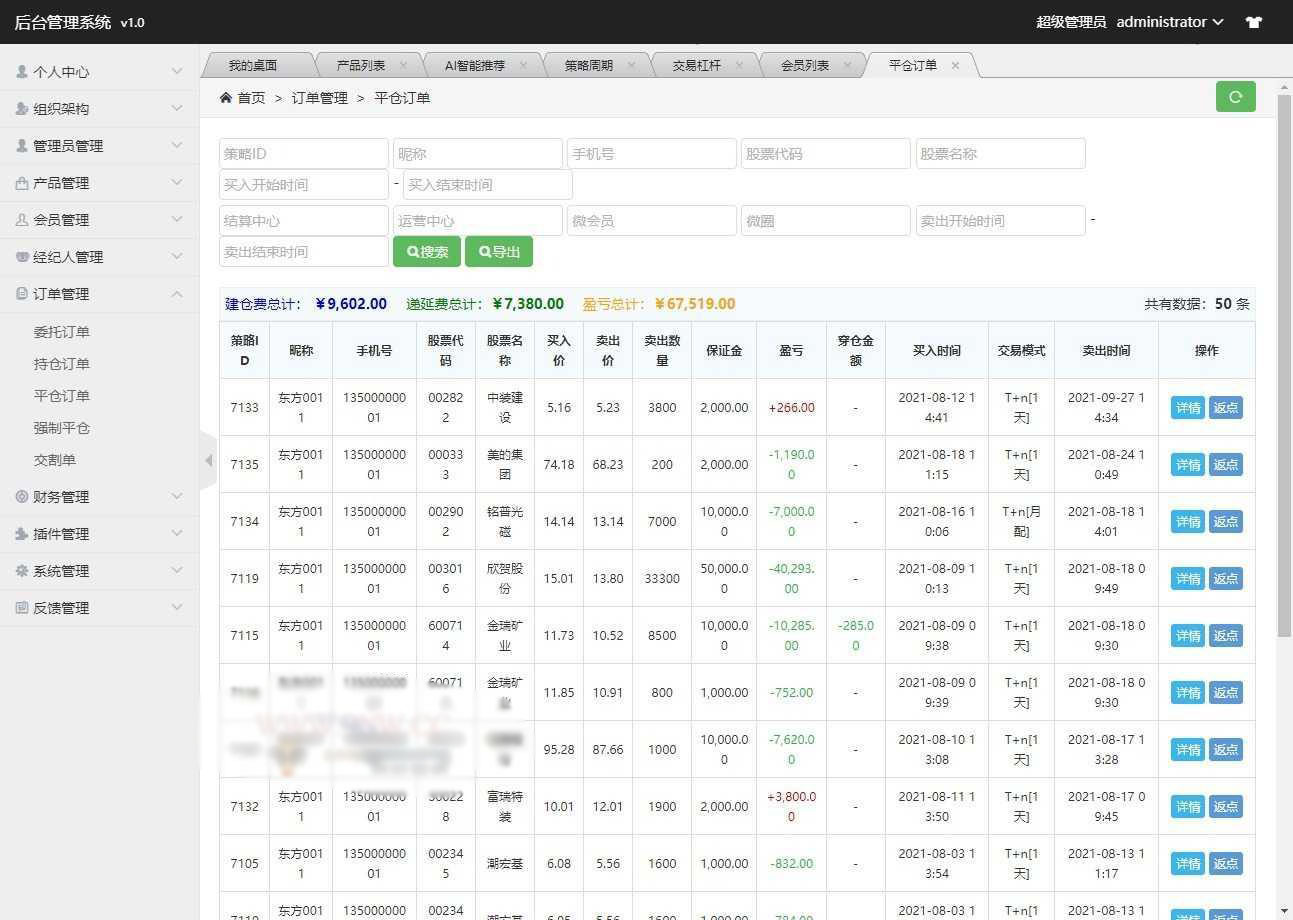Click 详情 for order 7133
The height and width of the screenshot is (920, 1293).
click(x=1187, y=408)
